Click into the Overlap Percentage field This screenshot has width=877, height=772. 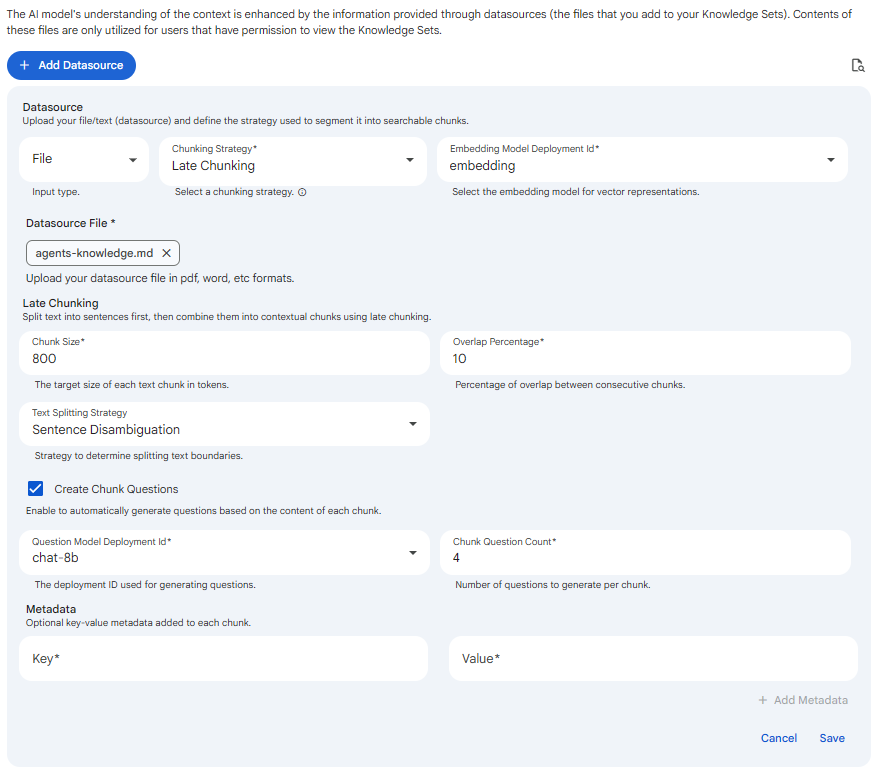[645, 353]
